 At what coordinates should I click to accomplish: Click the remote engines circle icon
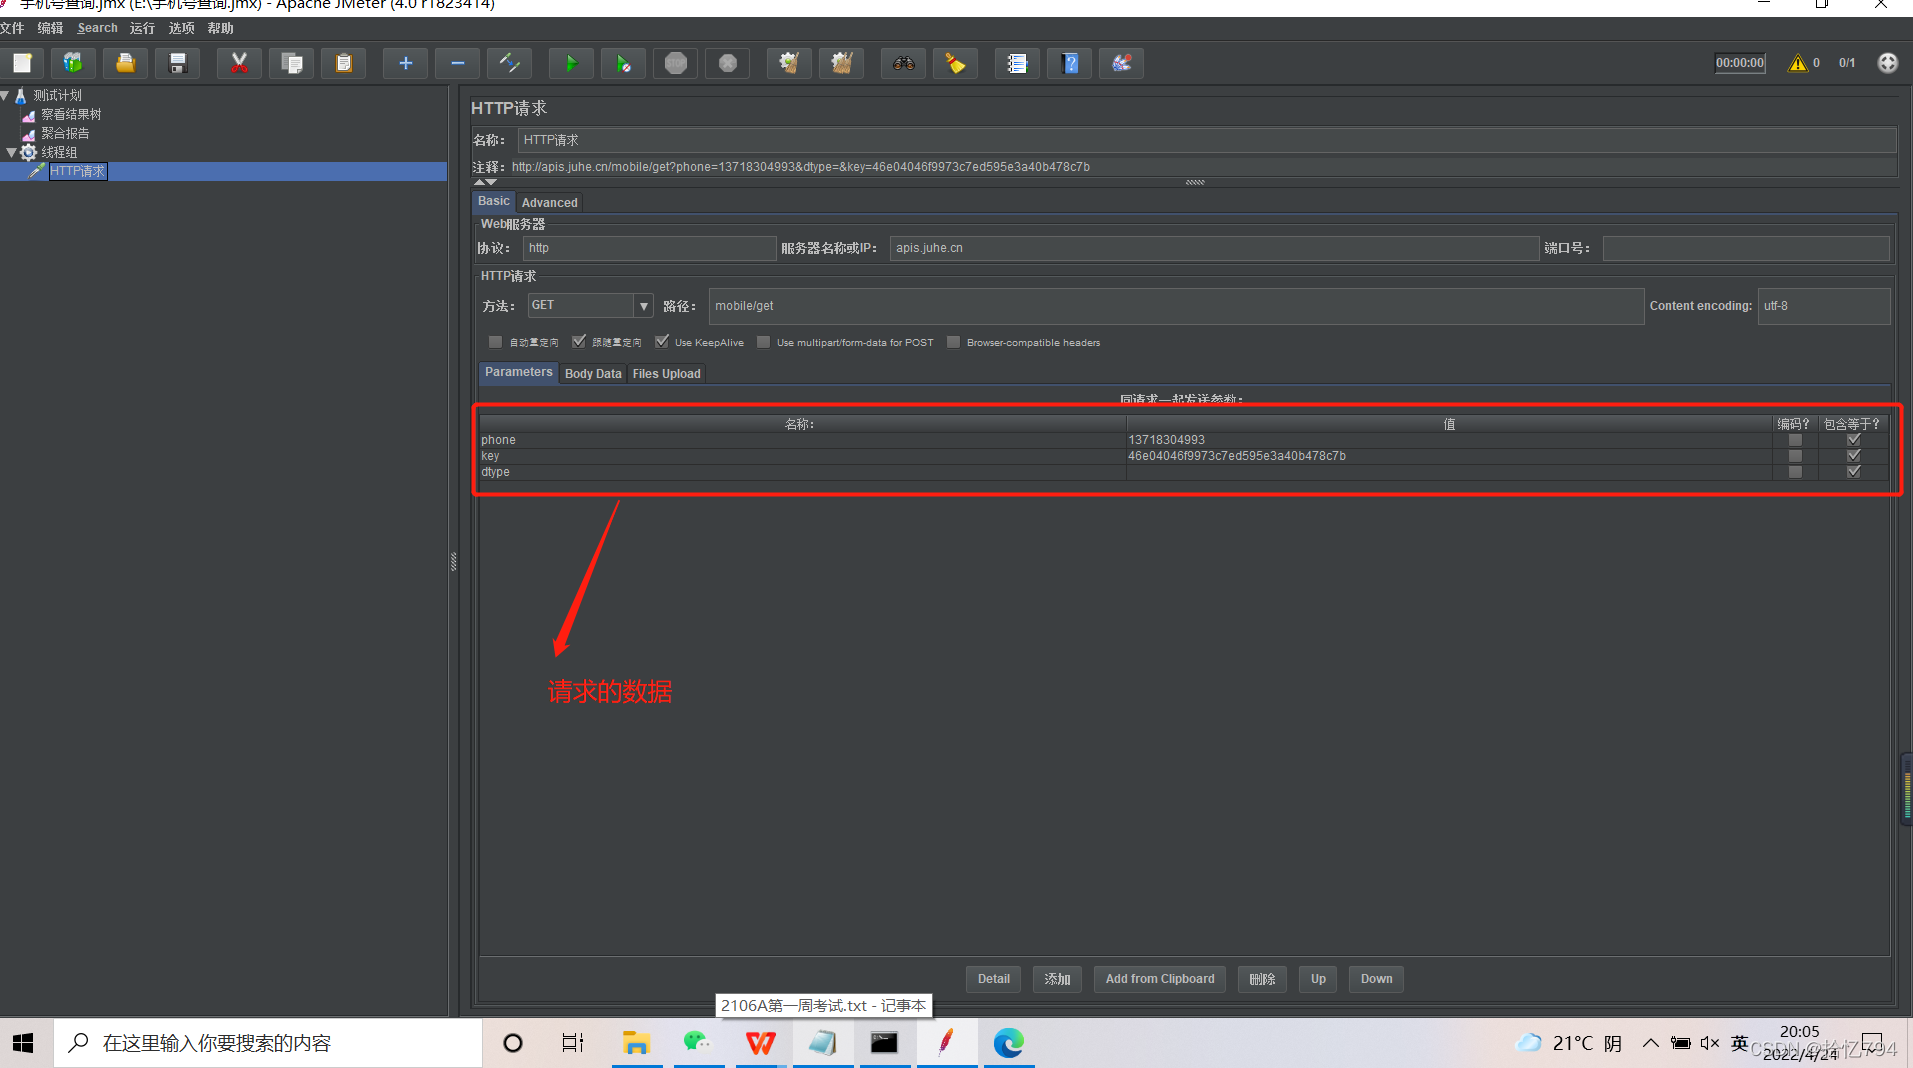[1887, 63]
